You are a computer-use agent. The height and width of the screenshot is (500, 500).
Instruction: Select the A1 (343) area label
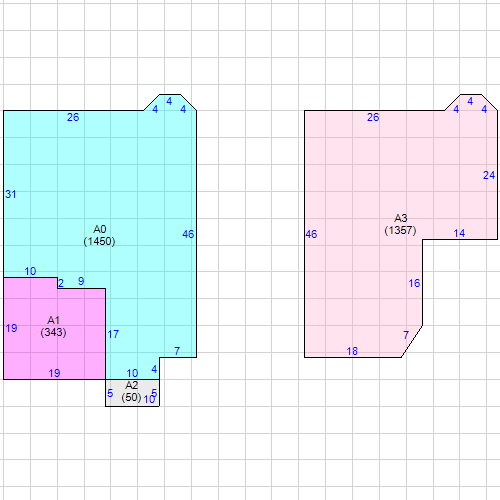53,326
